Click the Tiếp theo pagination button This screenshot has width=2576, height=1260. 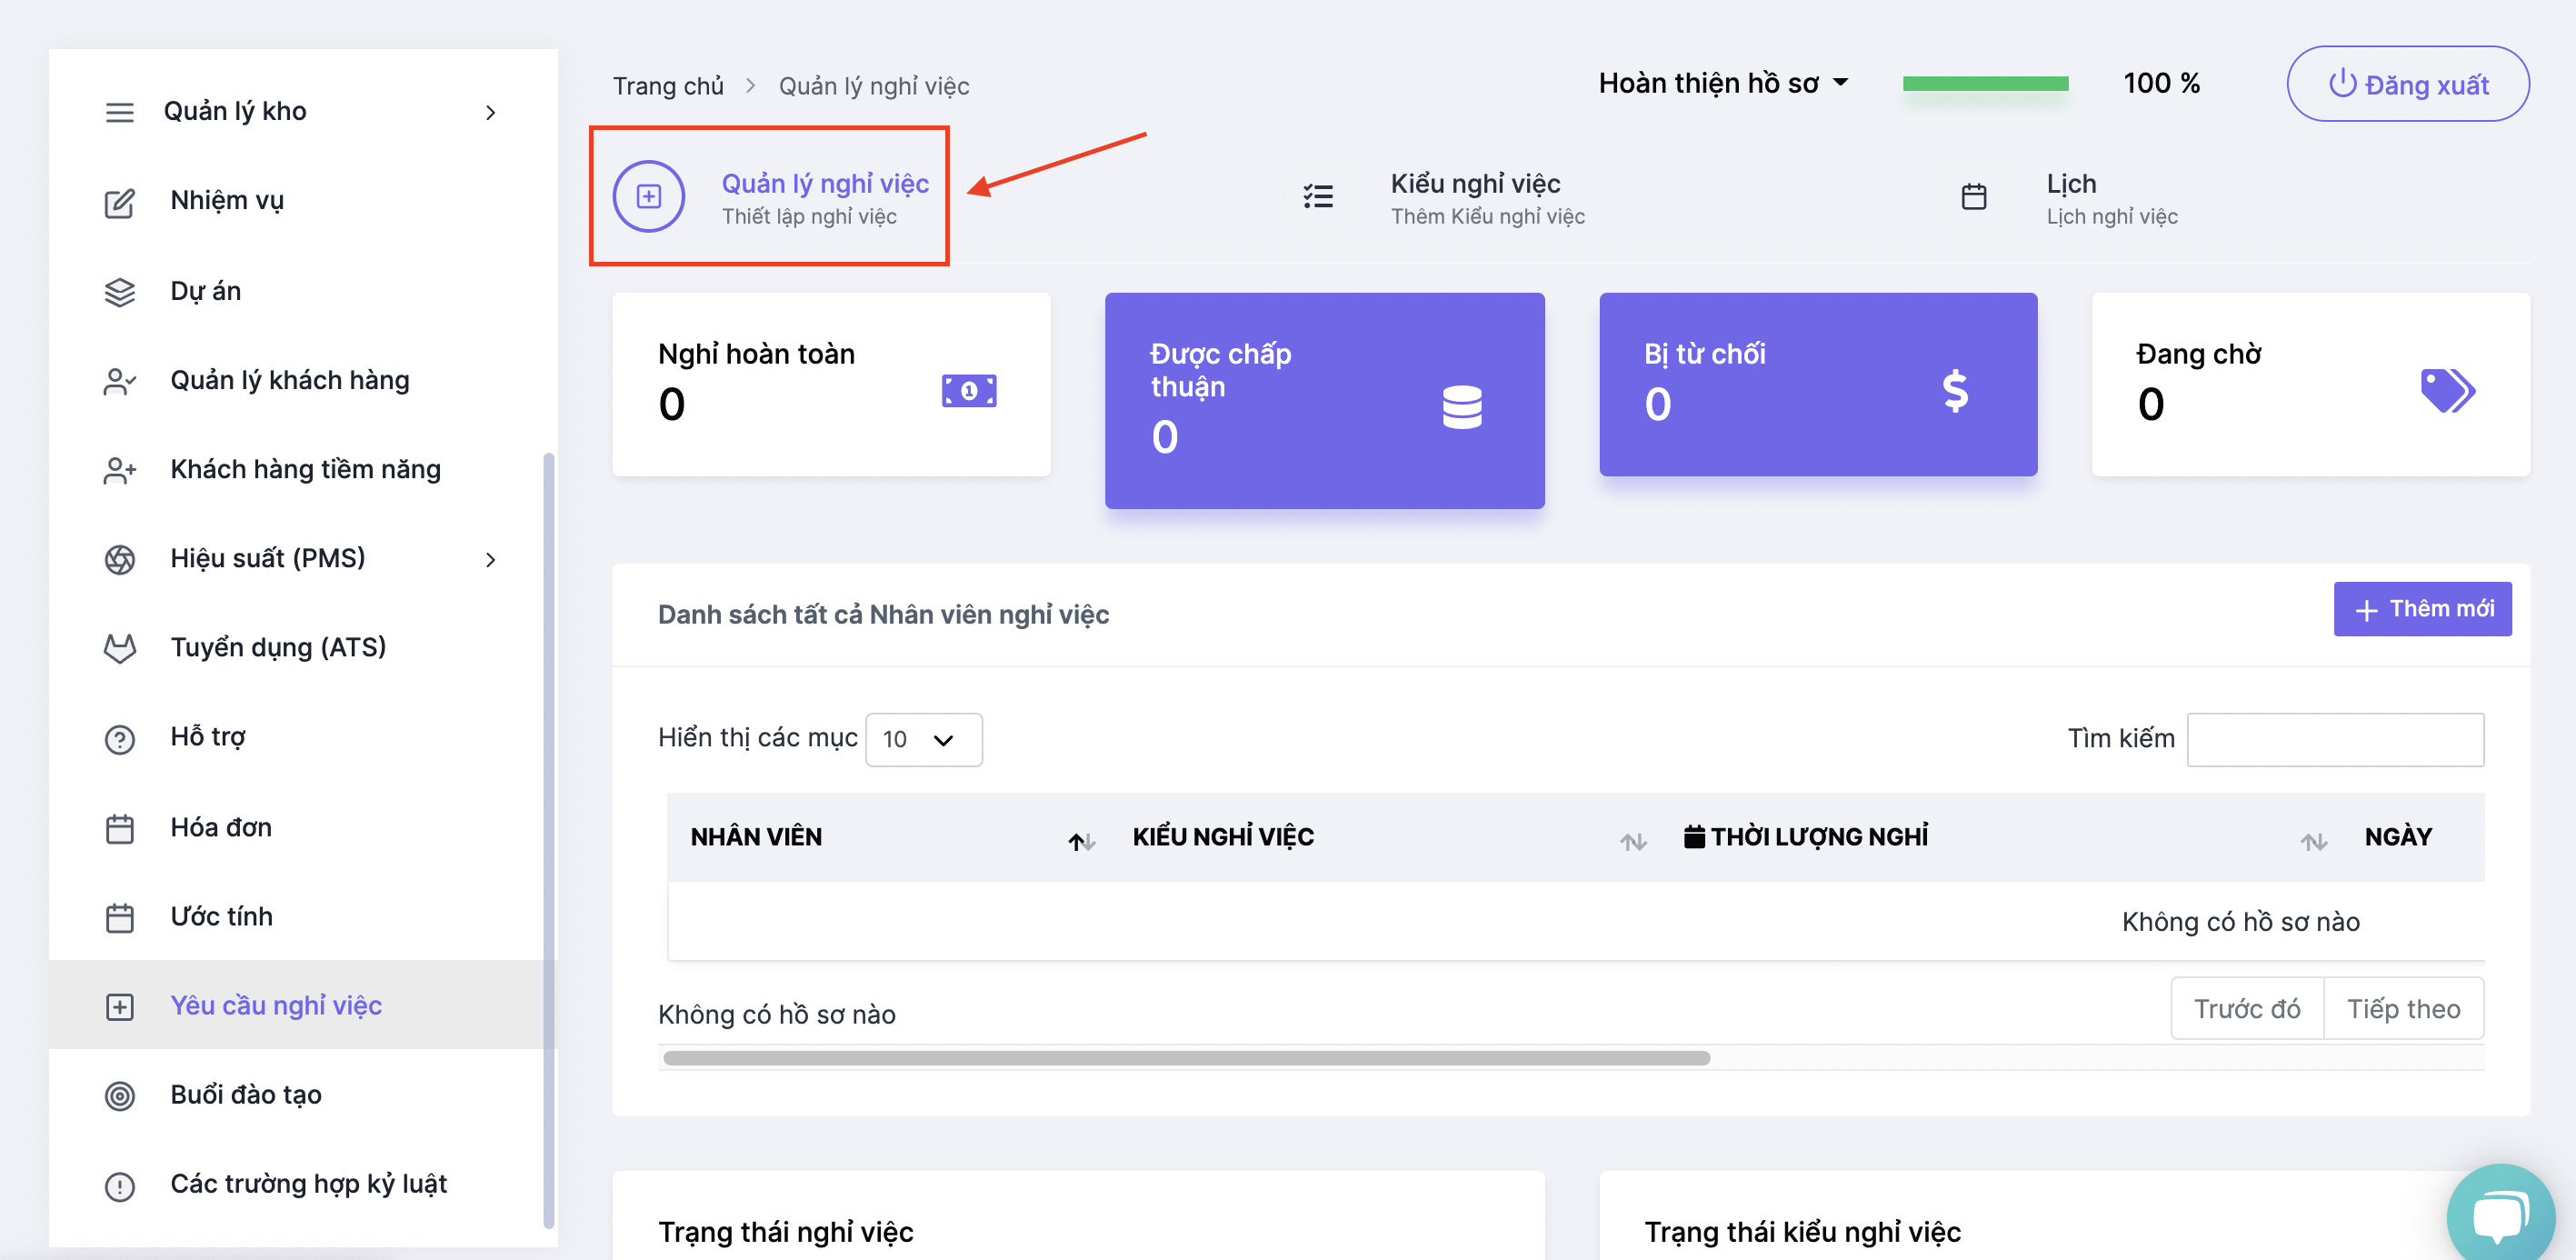pos(2403,1008)
